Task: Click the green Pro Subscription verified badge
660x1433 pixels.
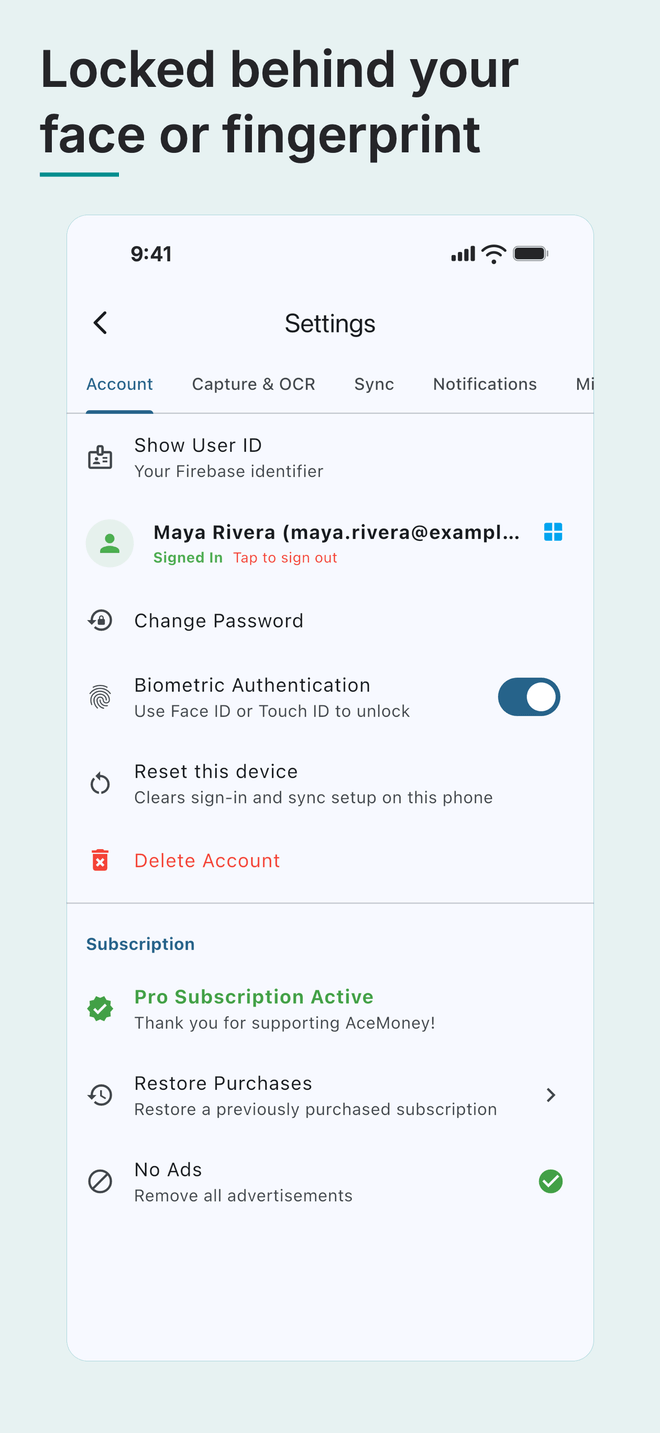Action: [100, 1009]
